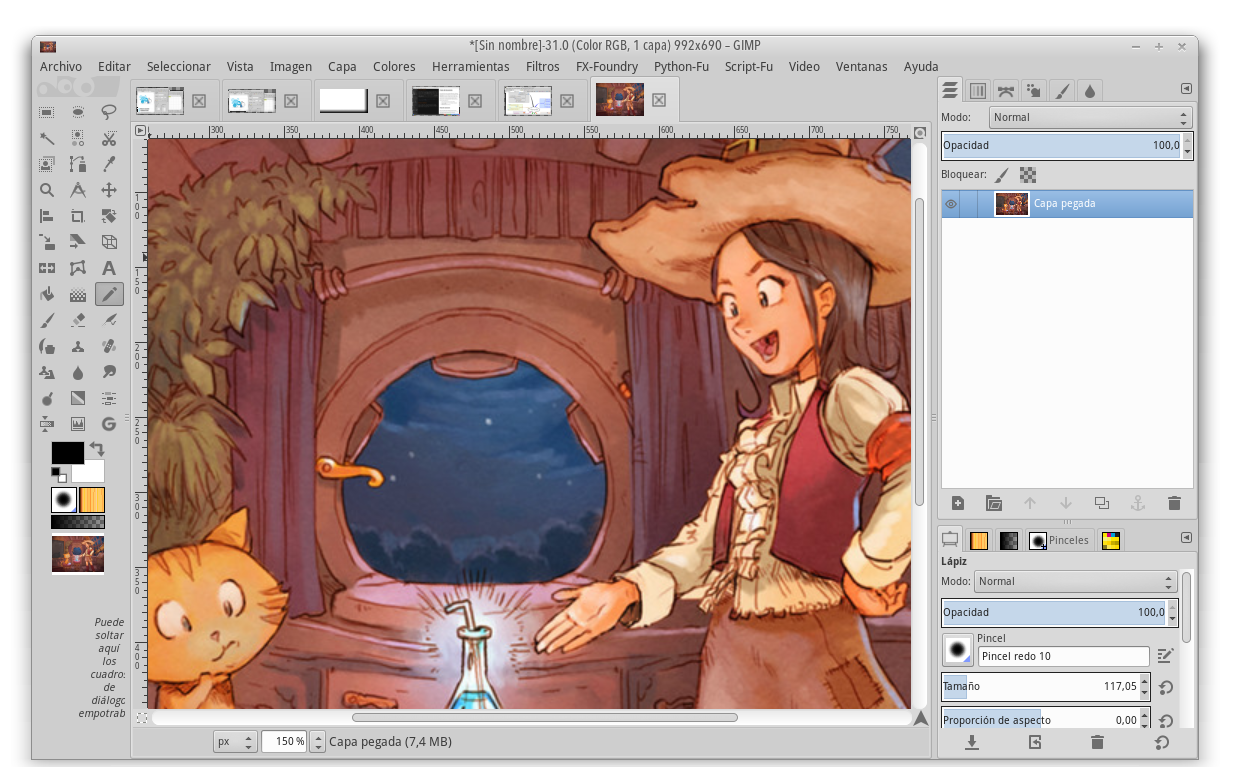Select the Pencil tool
The width and height of the screenshot is (1237, 784).
[x=109, y=294]
